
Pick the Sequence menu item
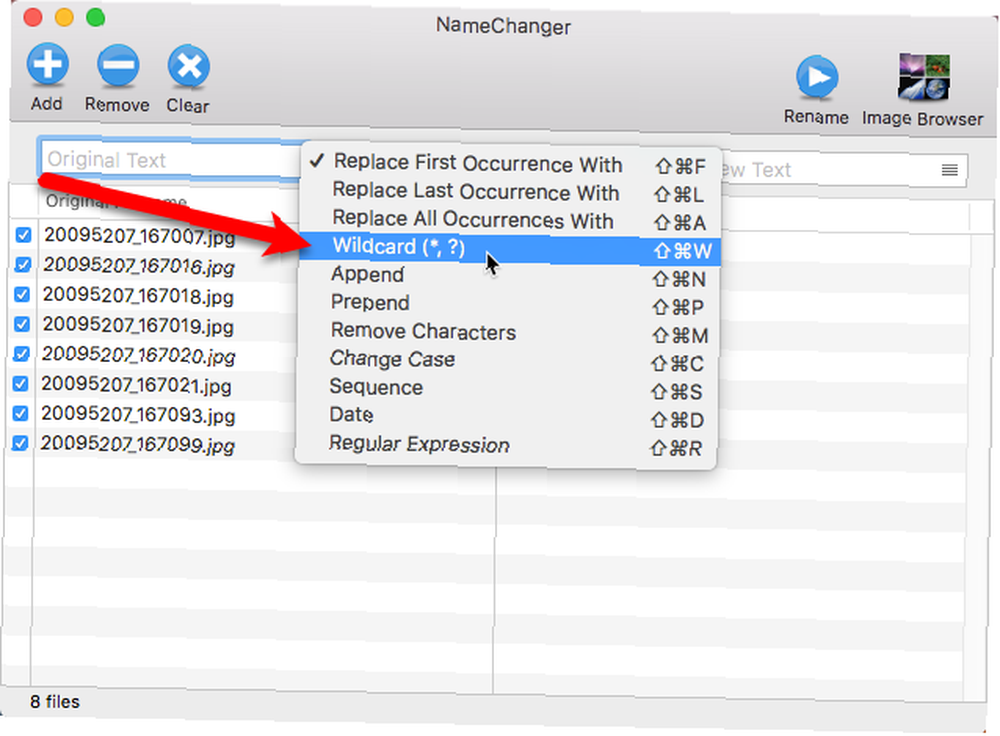click(507, 388)
